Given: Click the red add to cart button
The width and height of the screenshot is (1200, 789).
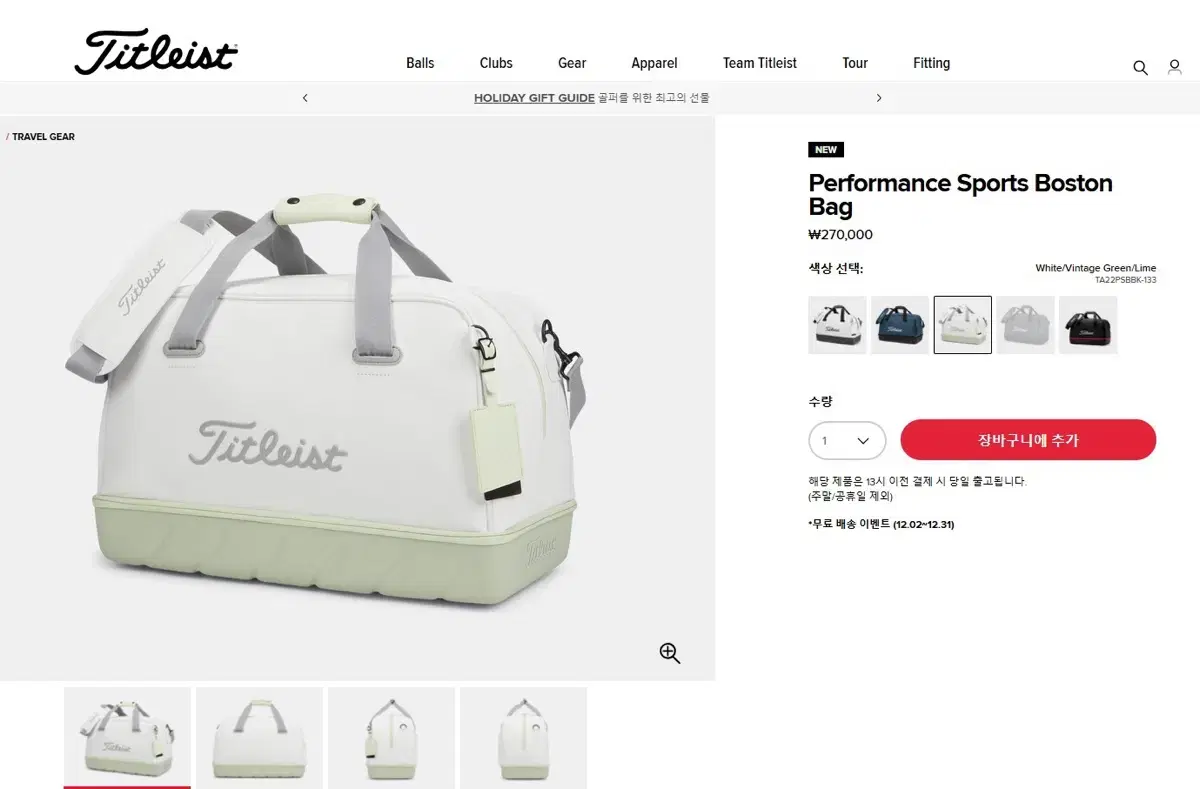Looking at the screenshot, I should 1028,440.
